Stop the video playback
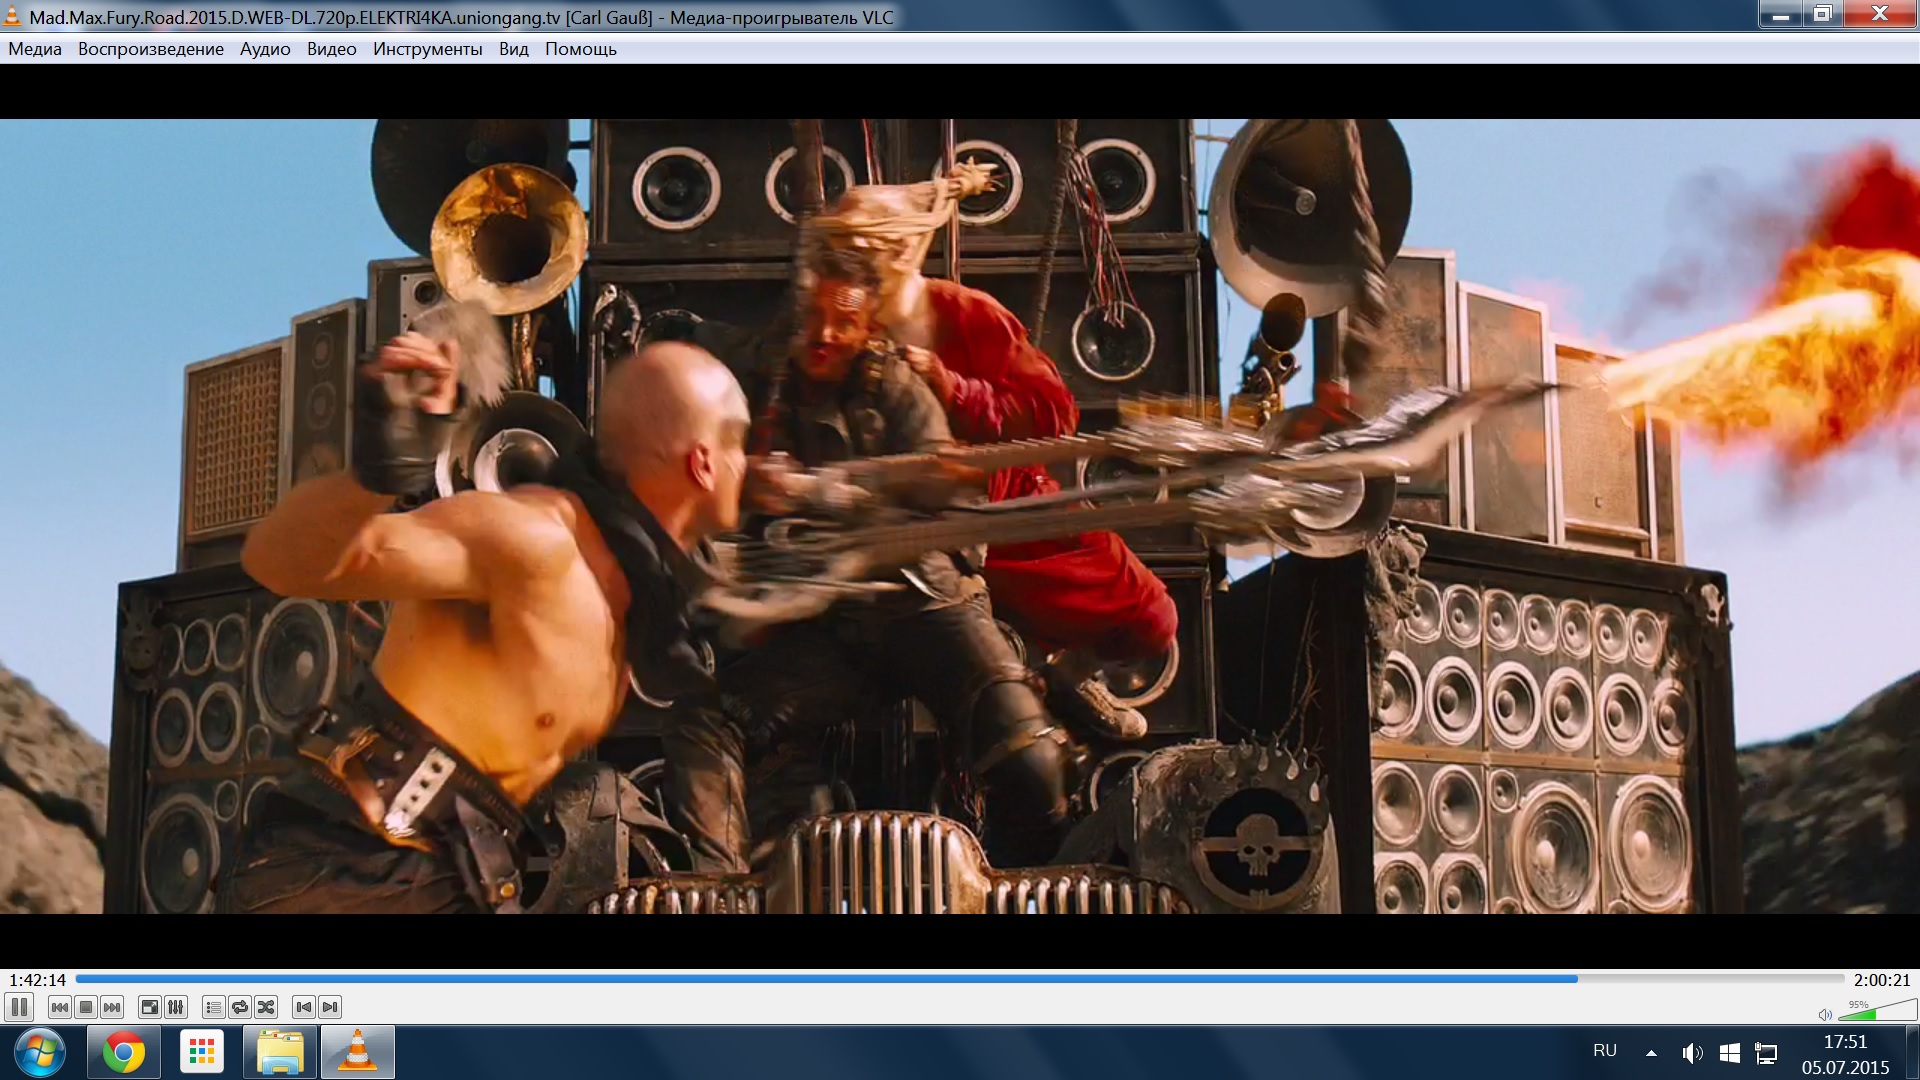Image resolution: width=1920 pixels, height=1080 pixels. (86, 1007)
